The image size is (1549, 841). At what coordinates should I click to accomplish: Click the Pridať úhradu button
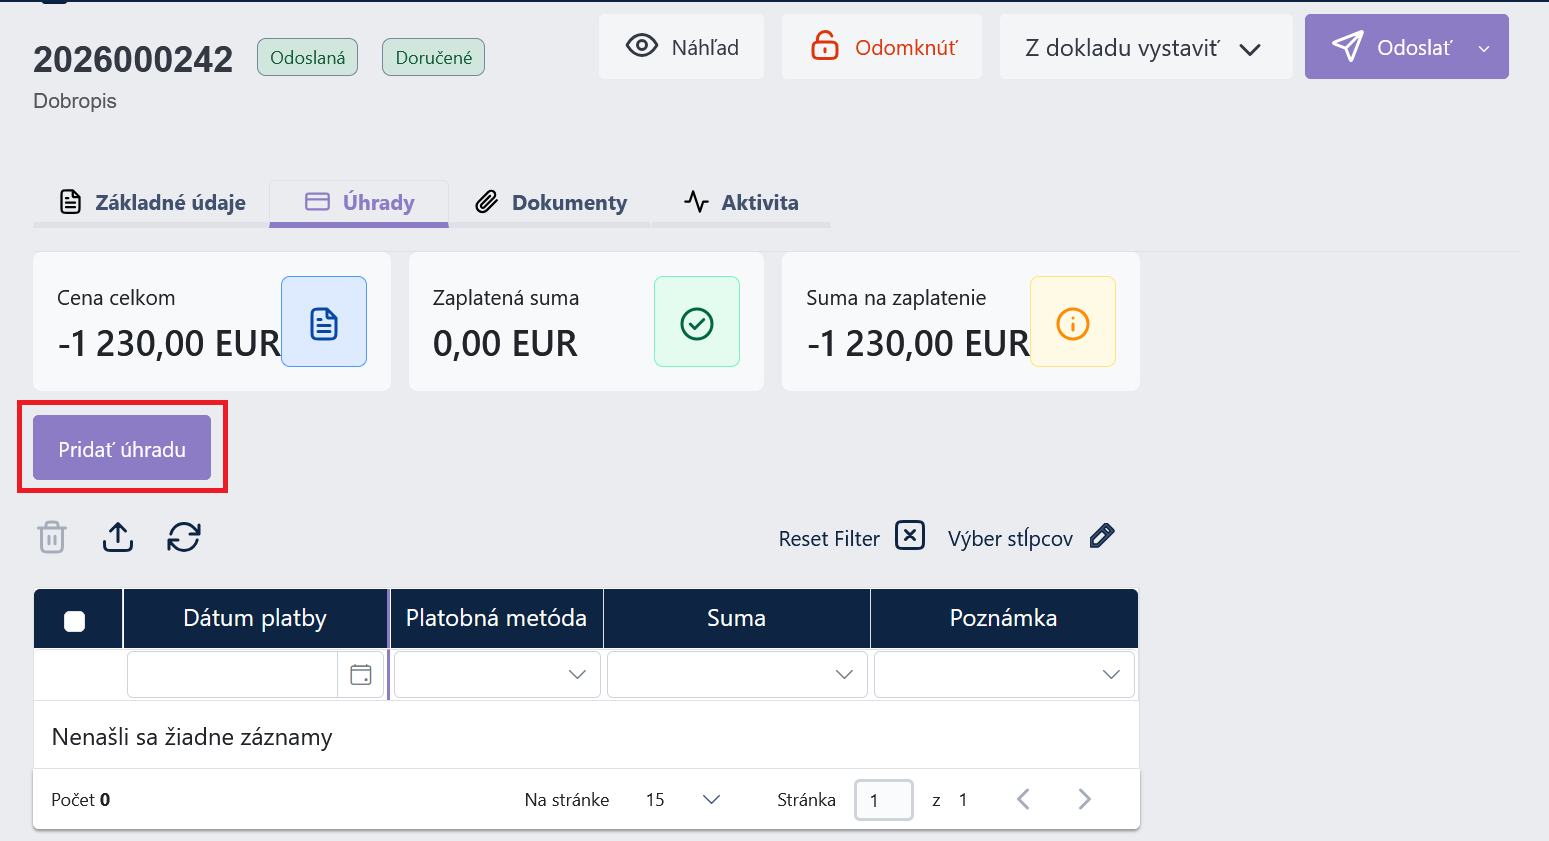point(122,448)
